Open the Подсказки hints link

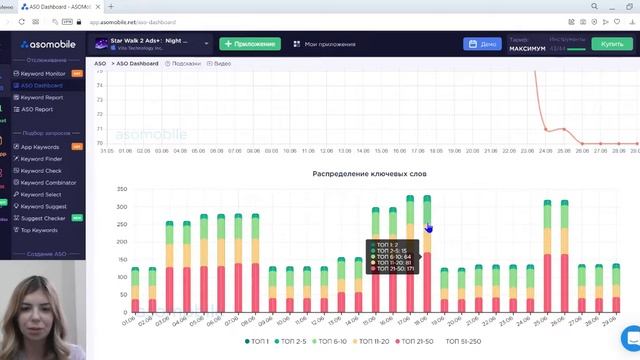click(x=183, y=64)
